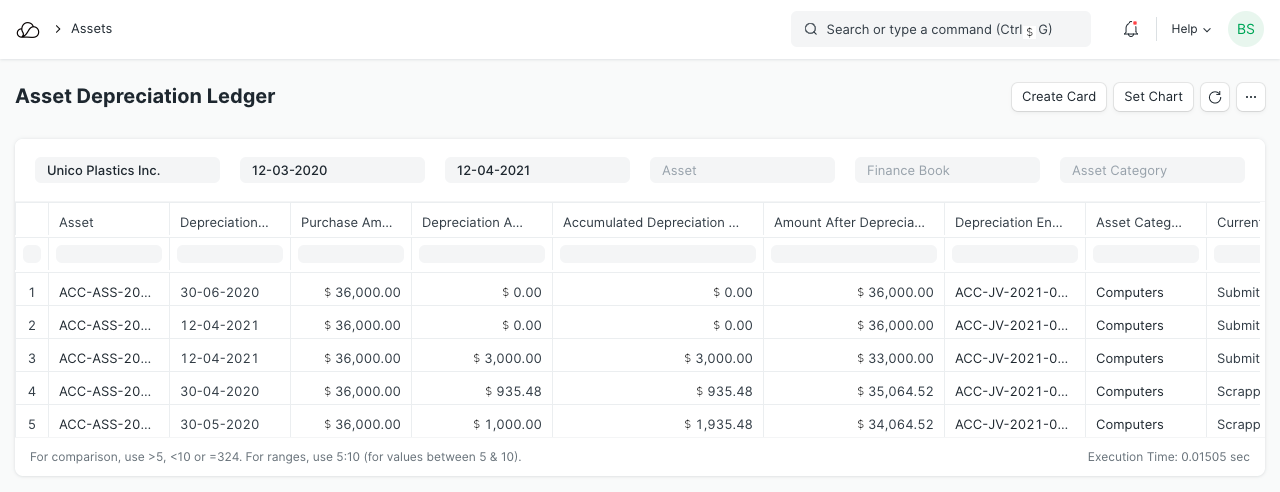Select the $ 3,000.00 depreciation amount cell

(x=481, y=358)
